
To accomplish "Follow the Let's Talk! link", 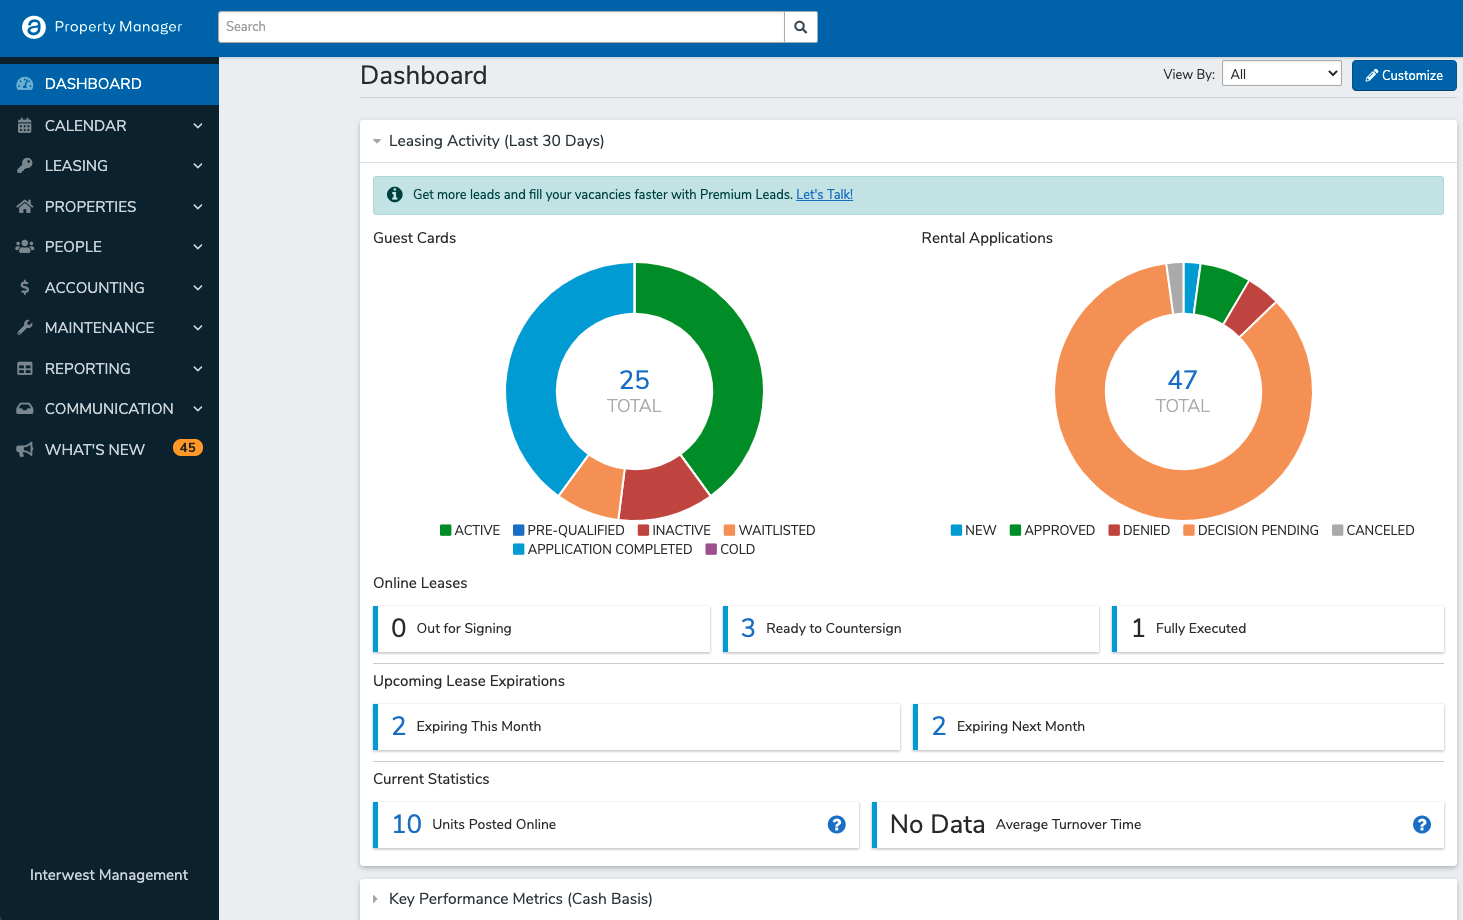I will [x=824, y=195].
